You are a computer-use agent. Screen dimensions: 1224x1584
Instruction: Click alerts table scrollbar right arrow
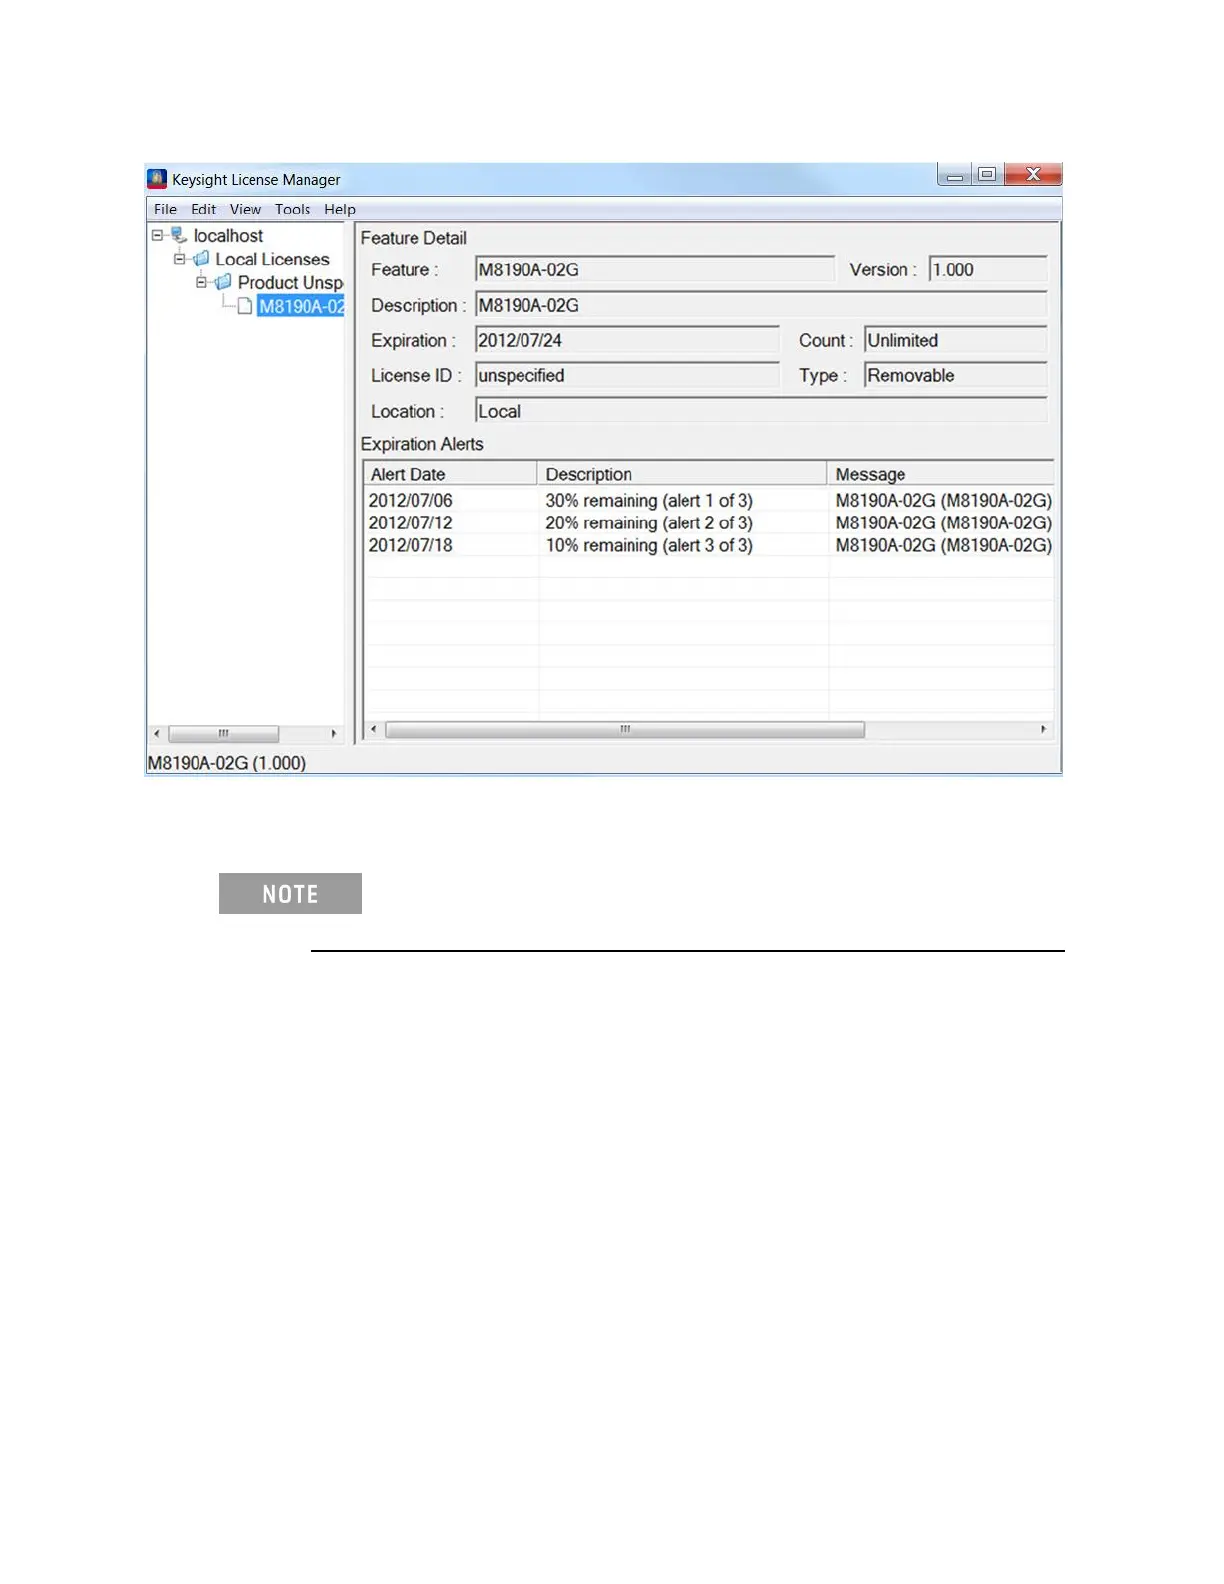1044,729
